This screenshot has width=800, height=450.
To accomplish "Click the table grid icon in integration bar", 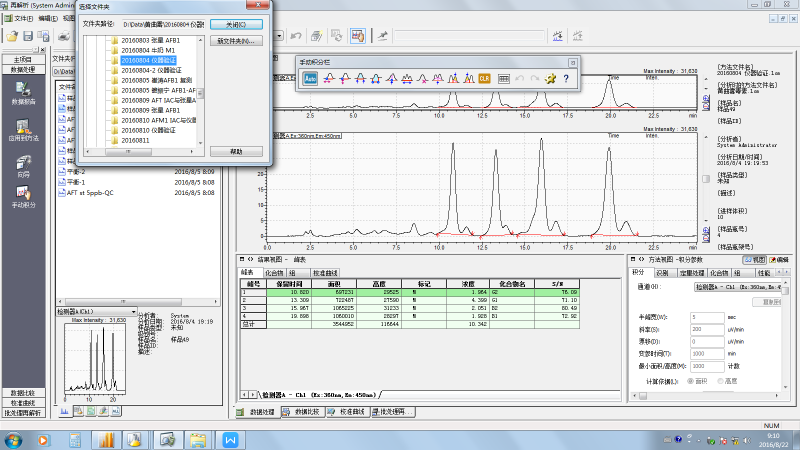I will point(504,78).
